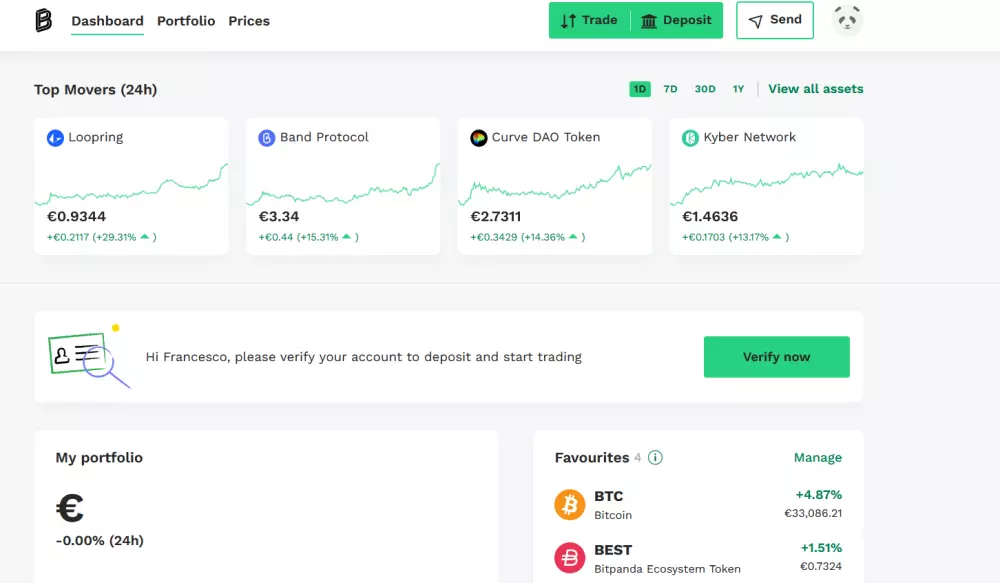Click the Kyber Network coin icon
Screen dimensions: 1000x583
690,138
